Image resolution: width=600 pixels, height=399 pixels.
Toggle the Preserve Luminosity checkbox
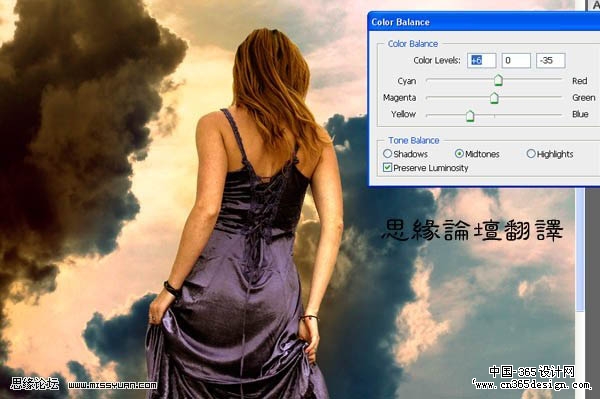(x=387, y=168)
